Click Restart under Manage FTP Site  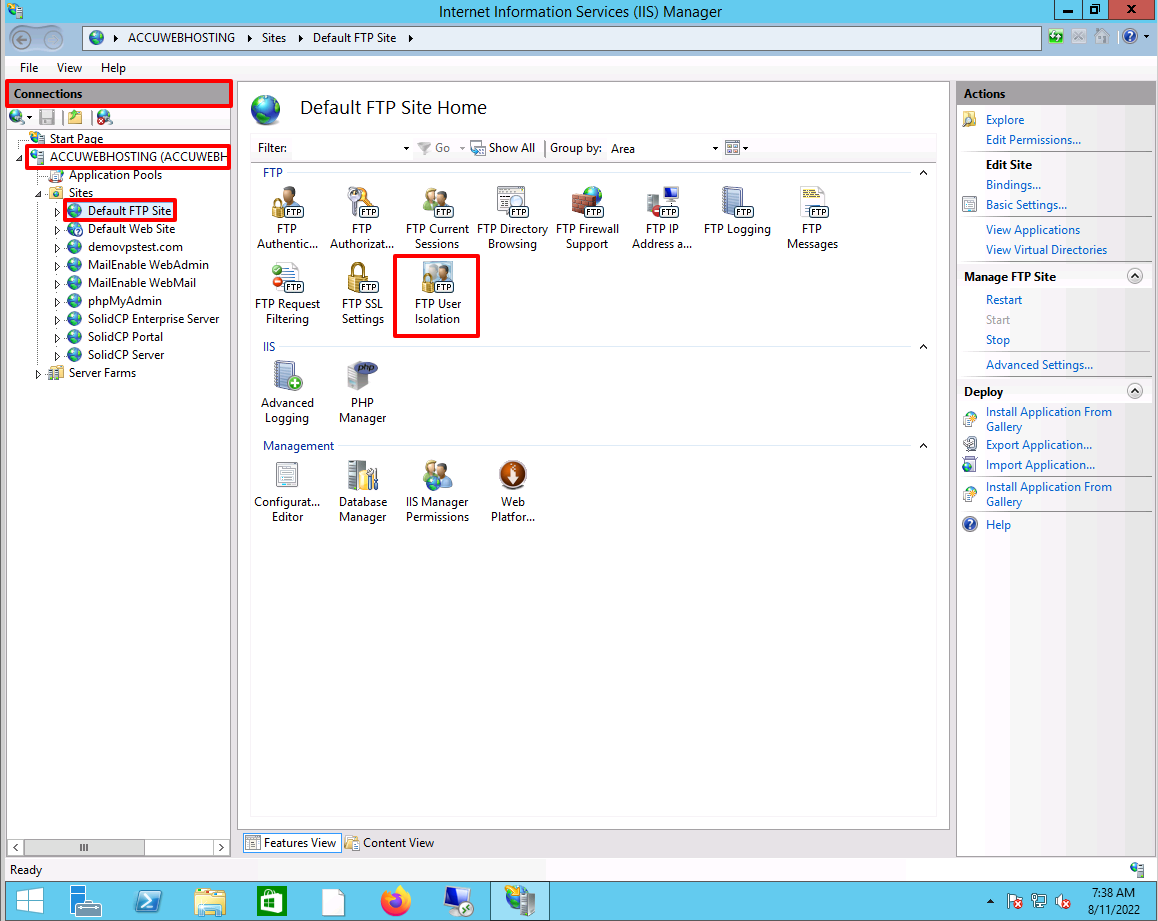point(1004,300)
